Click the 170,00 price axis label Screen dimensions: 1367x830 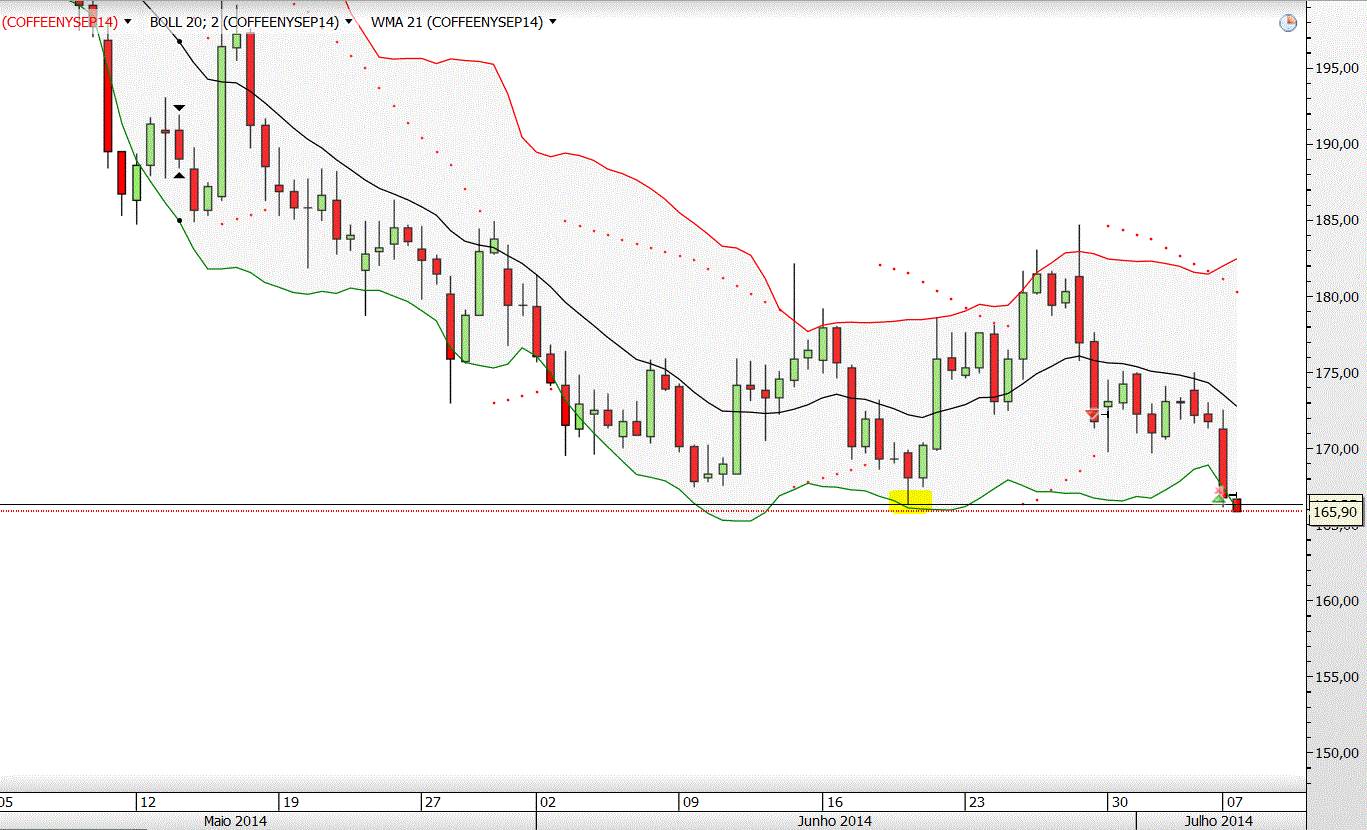coord(1336,449)
